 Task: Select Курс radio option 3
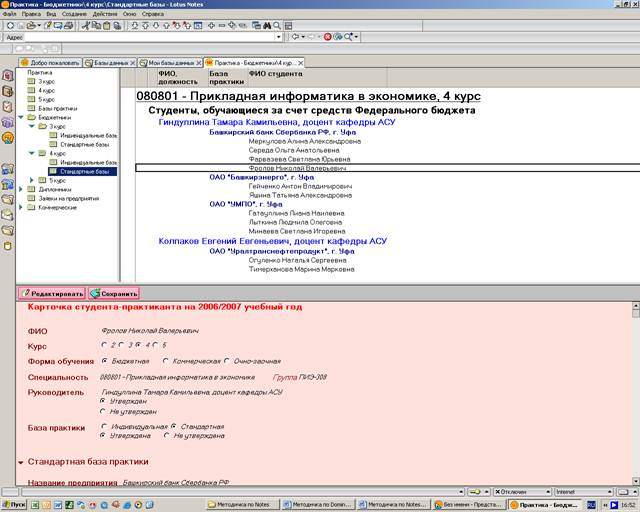(x=121, y=345)
